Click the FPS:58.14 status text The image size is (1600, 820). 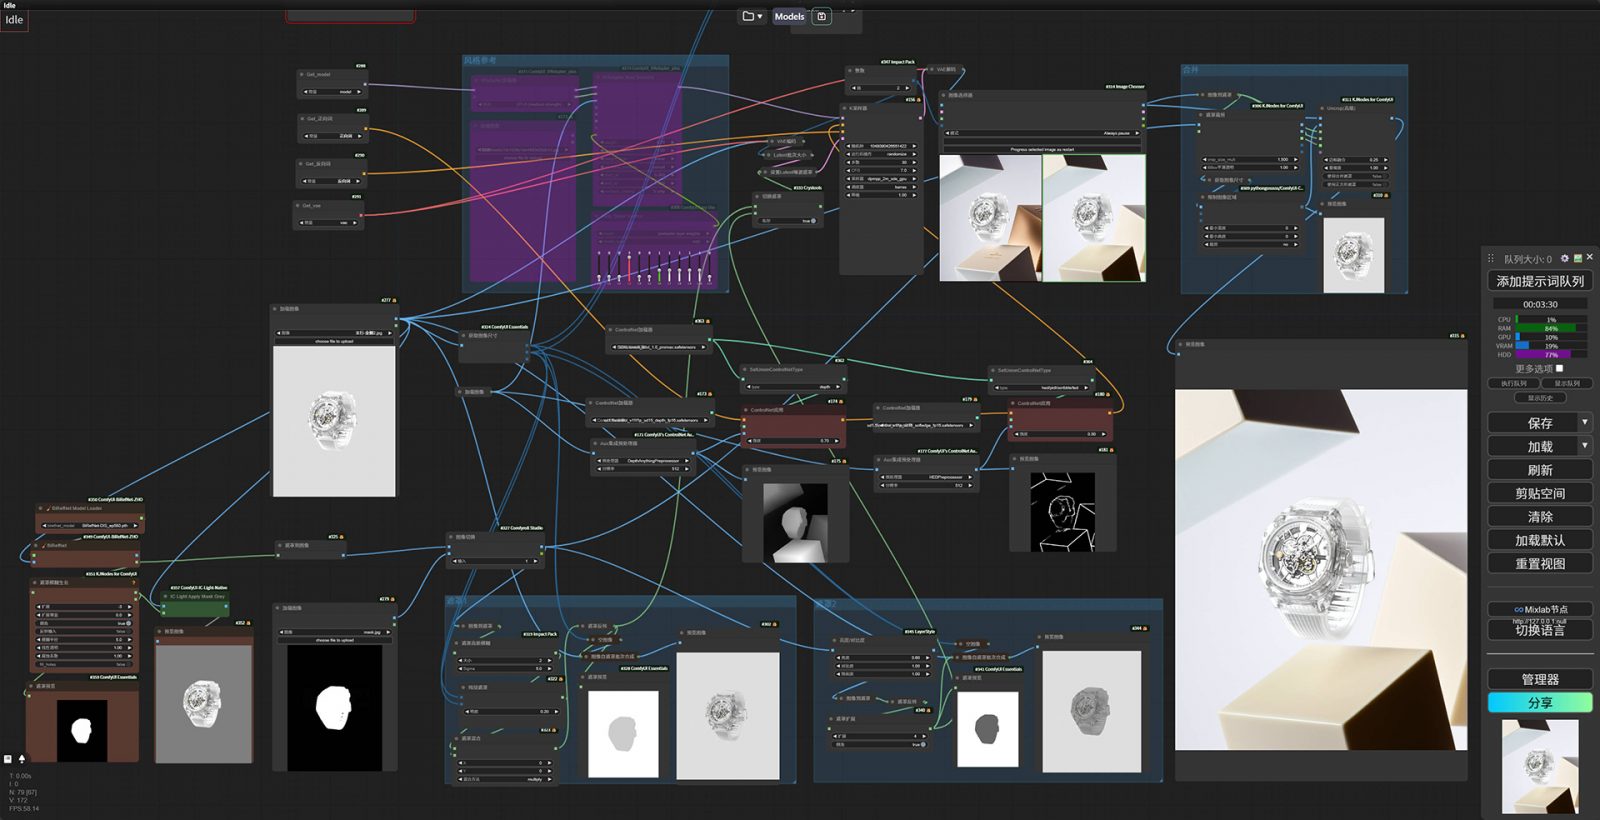point(24,808)
